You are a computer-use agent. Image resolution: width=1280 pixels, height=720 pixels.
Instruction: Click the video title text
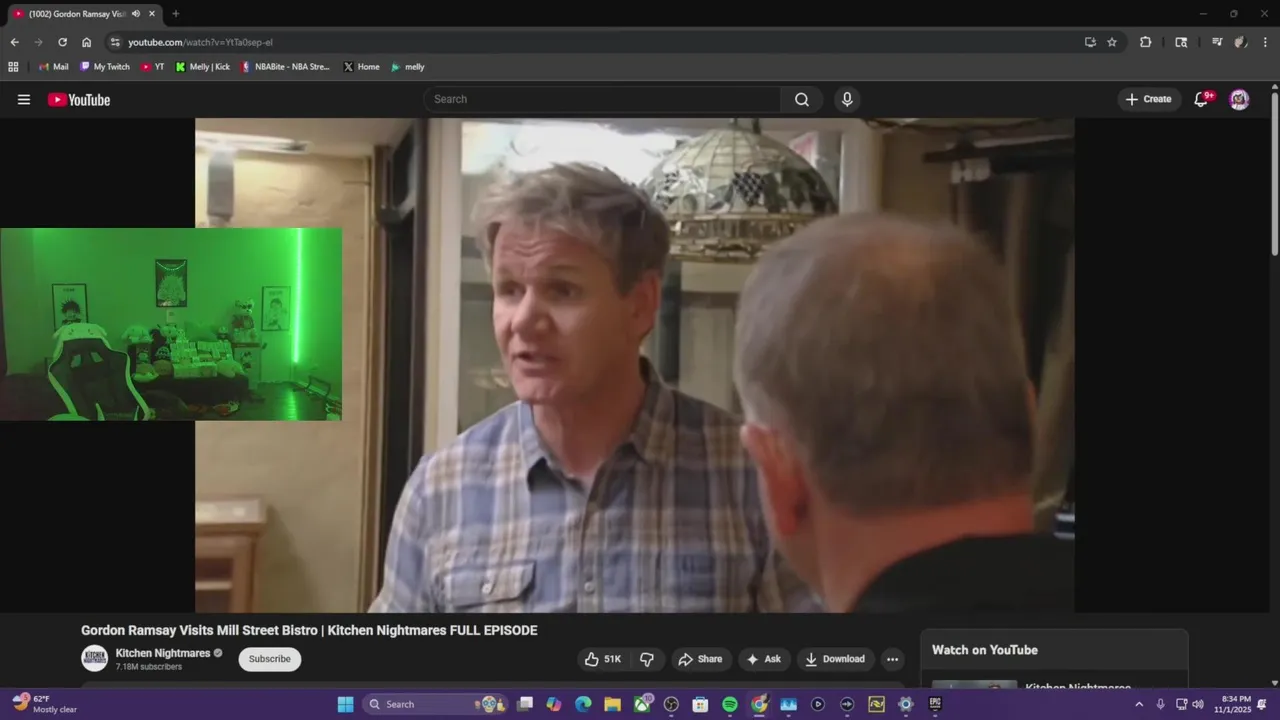[309, 630]
